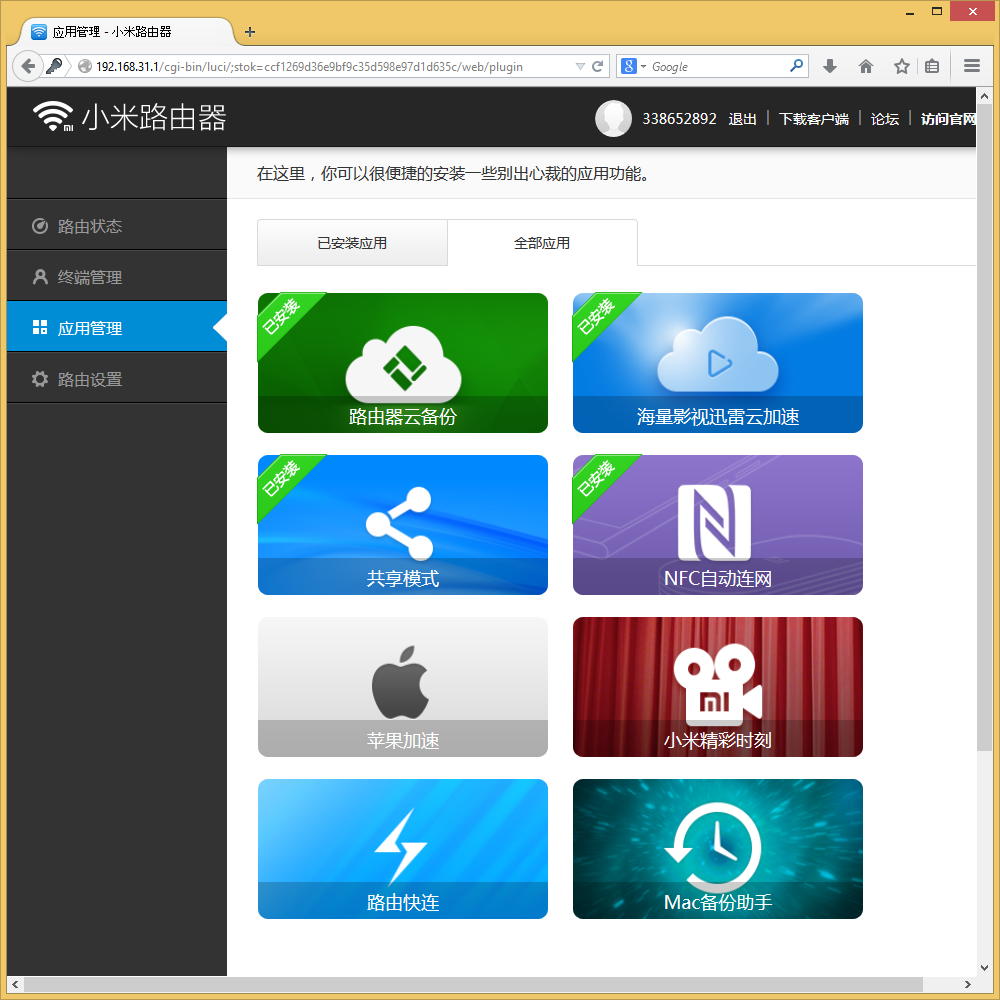
Task: Open the 路由快连 lightning app tile
Action: click(x=402, y=848)
